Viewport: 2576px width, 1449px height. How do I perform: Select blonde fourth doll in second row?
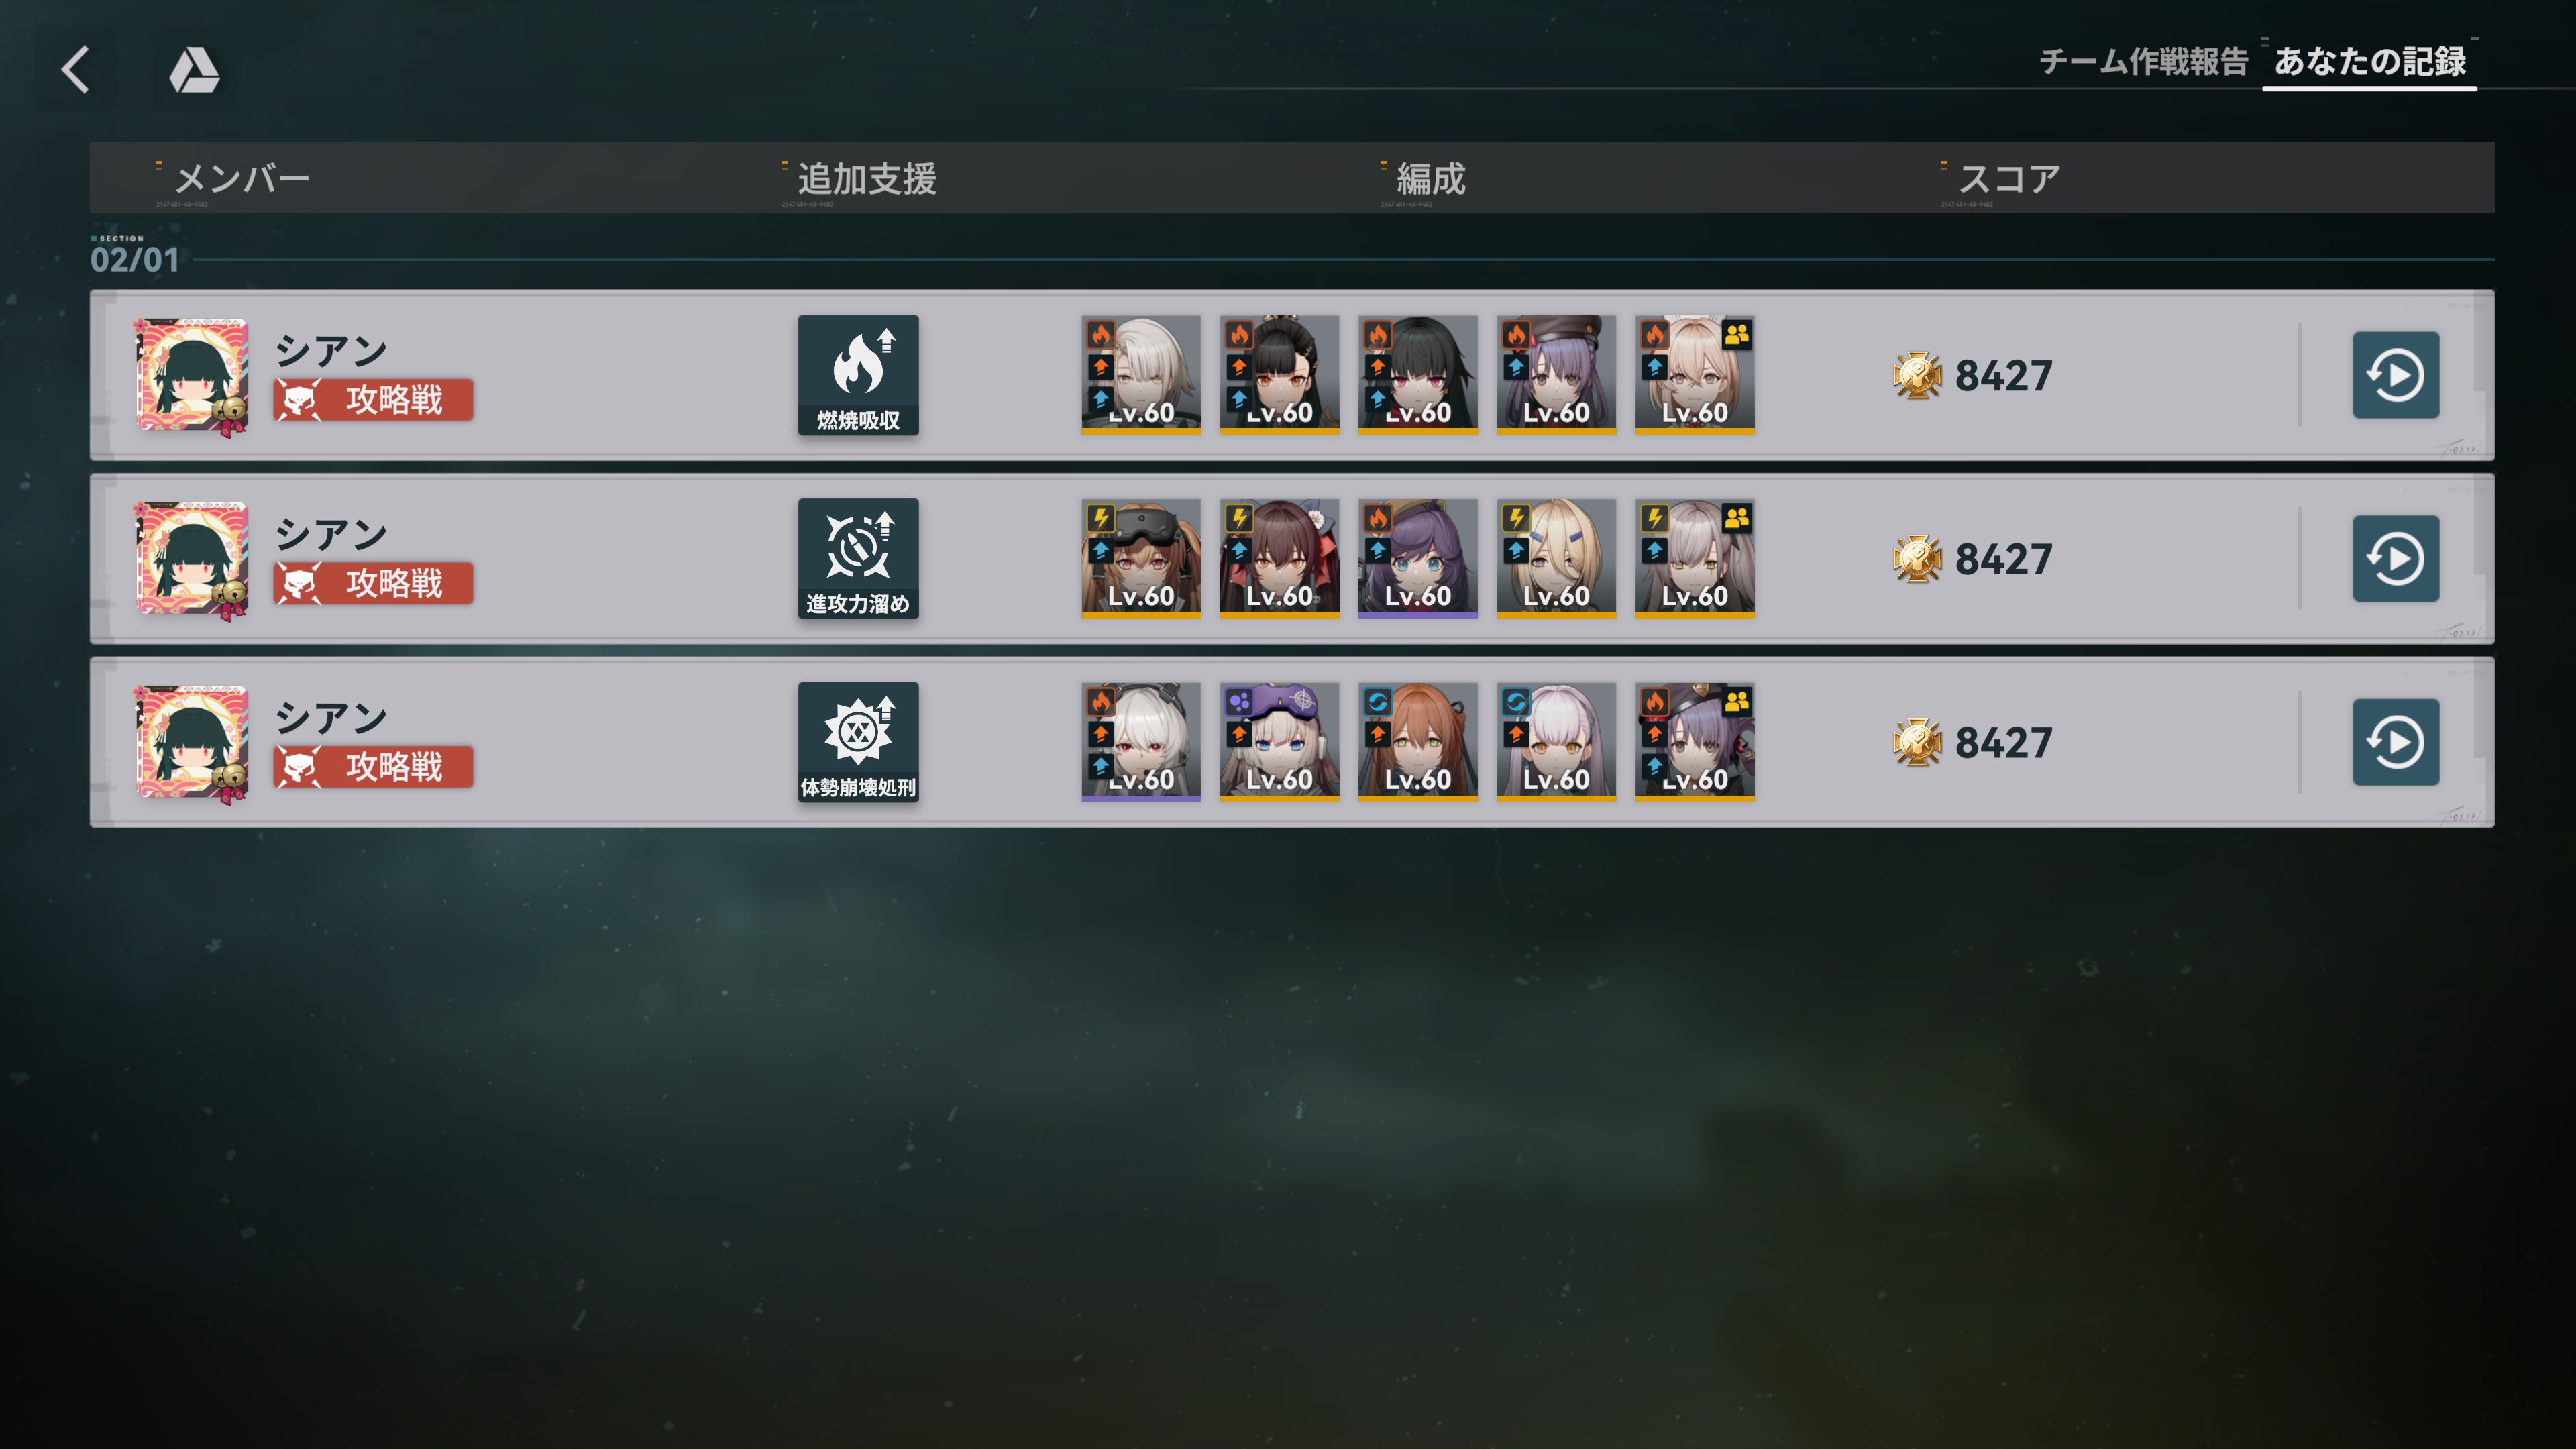tap(1555, 558)
